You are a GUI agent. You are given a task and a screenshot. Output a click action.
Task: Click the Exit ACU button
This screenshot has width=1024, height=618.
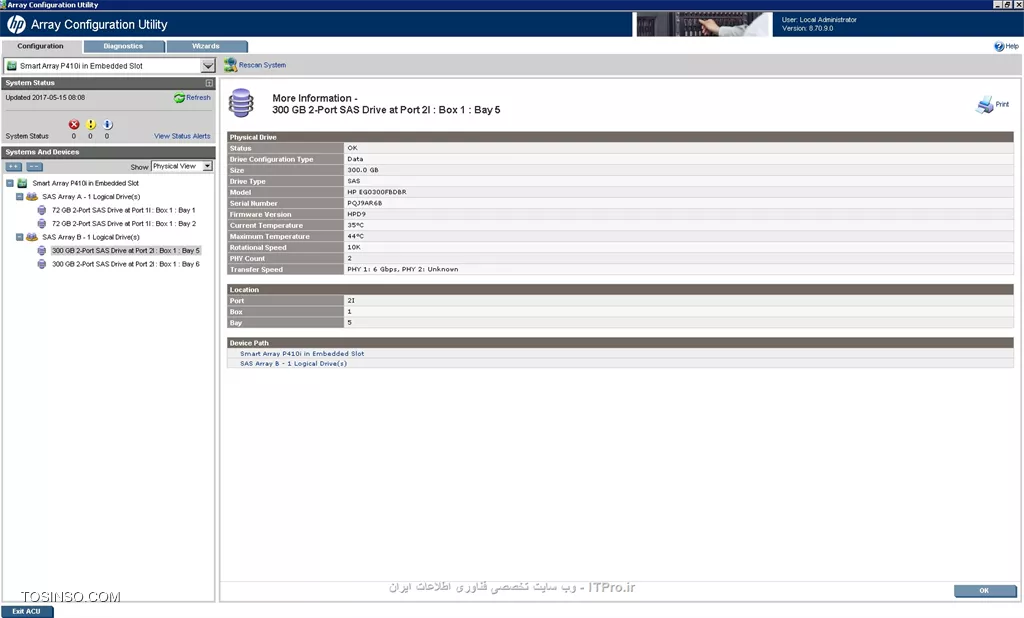coord(26,612)
